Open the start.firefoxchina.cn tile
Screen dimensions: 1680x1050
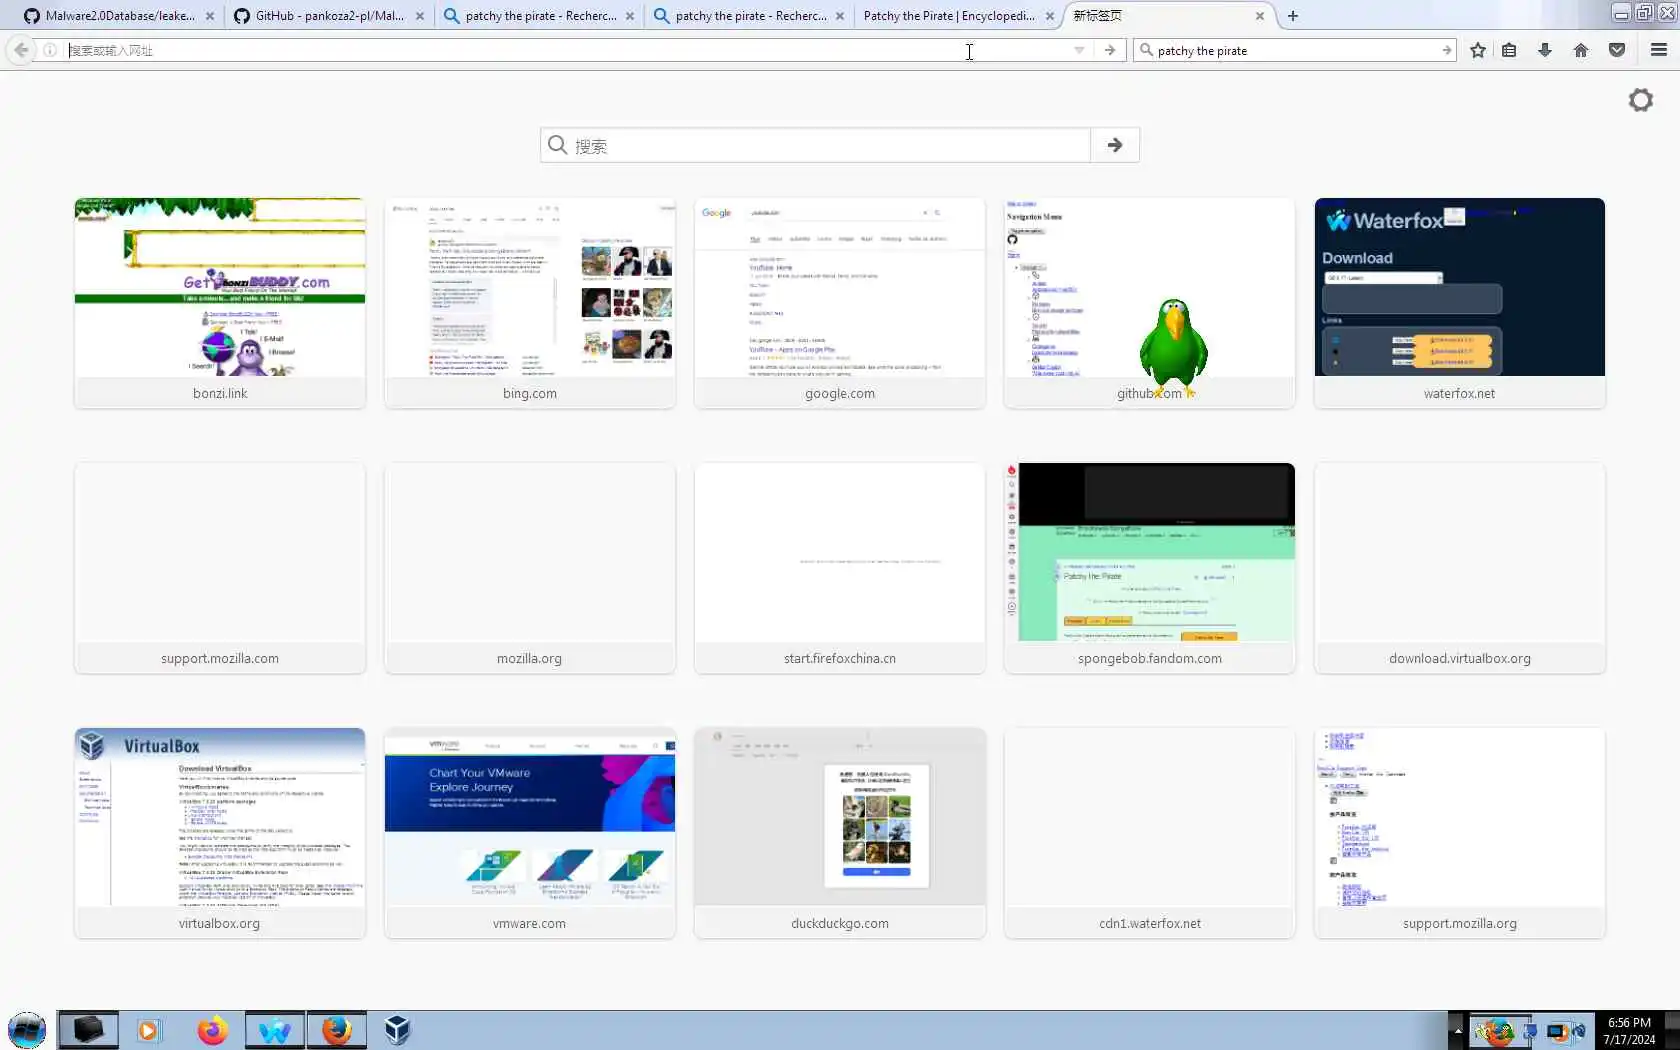(840, 568)
